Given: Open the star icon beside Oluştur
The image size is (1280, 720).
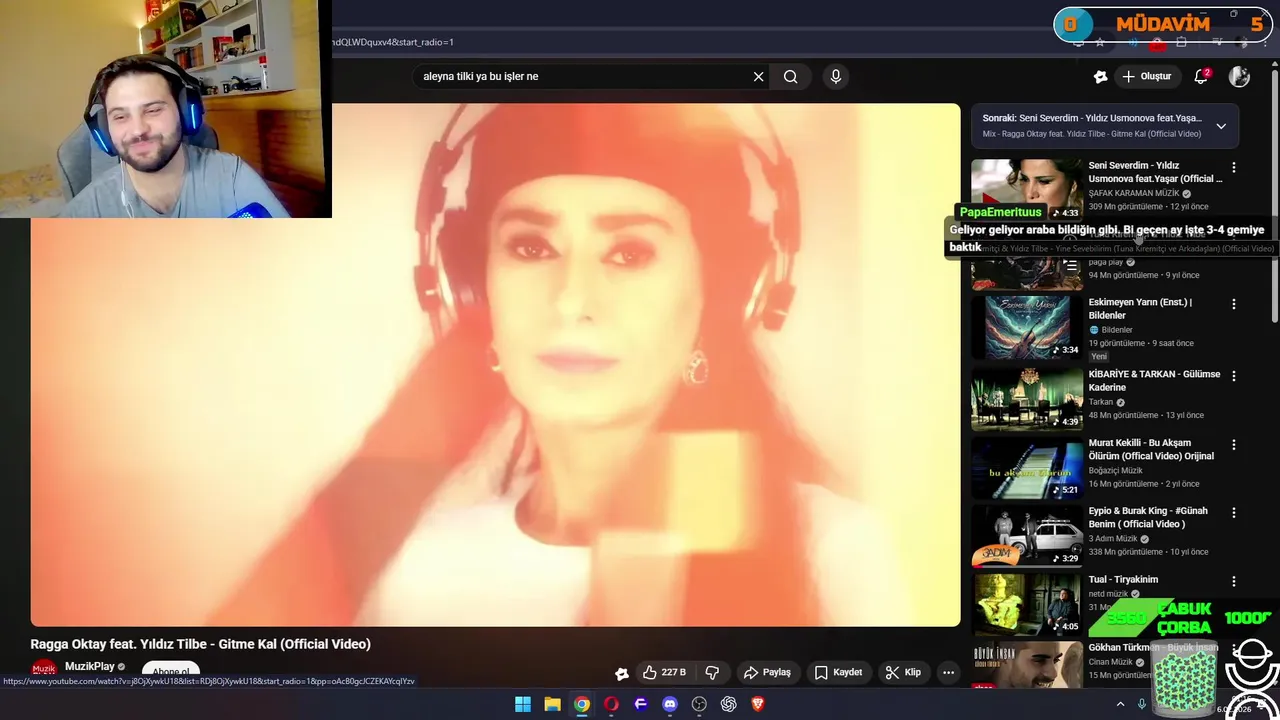Looking at the screenshot, I should [1100, 76].
